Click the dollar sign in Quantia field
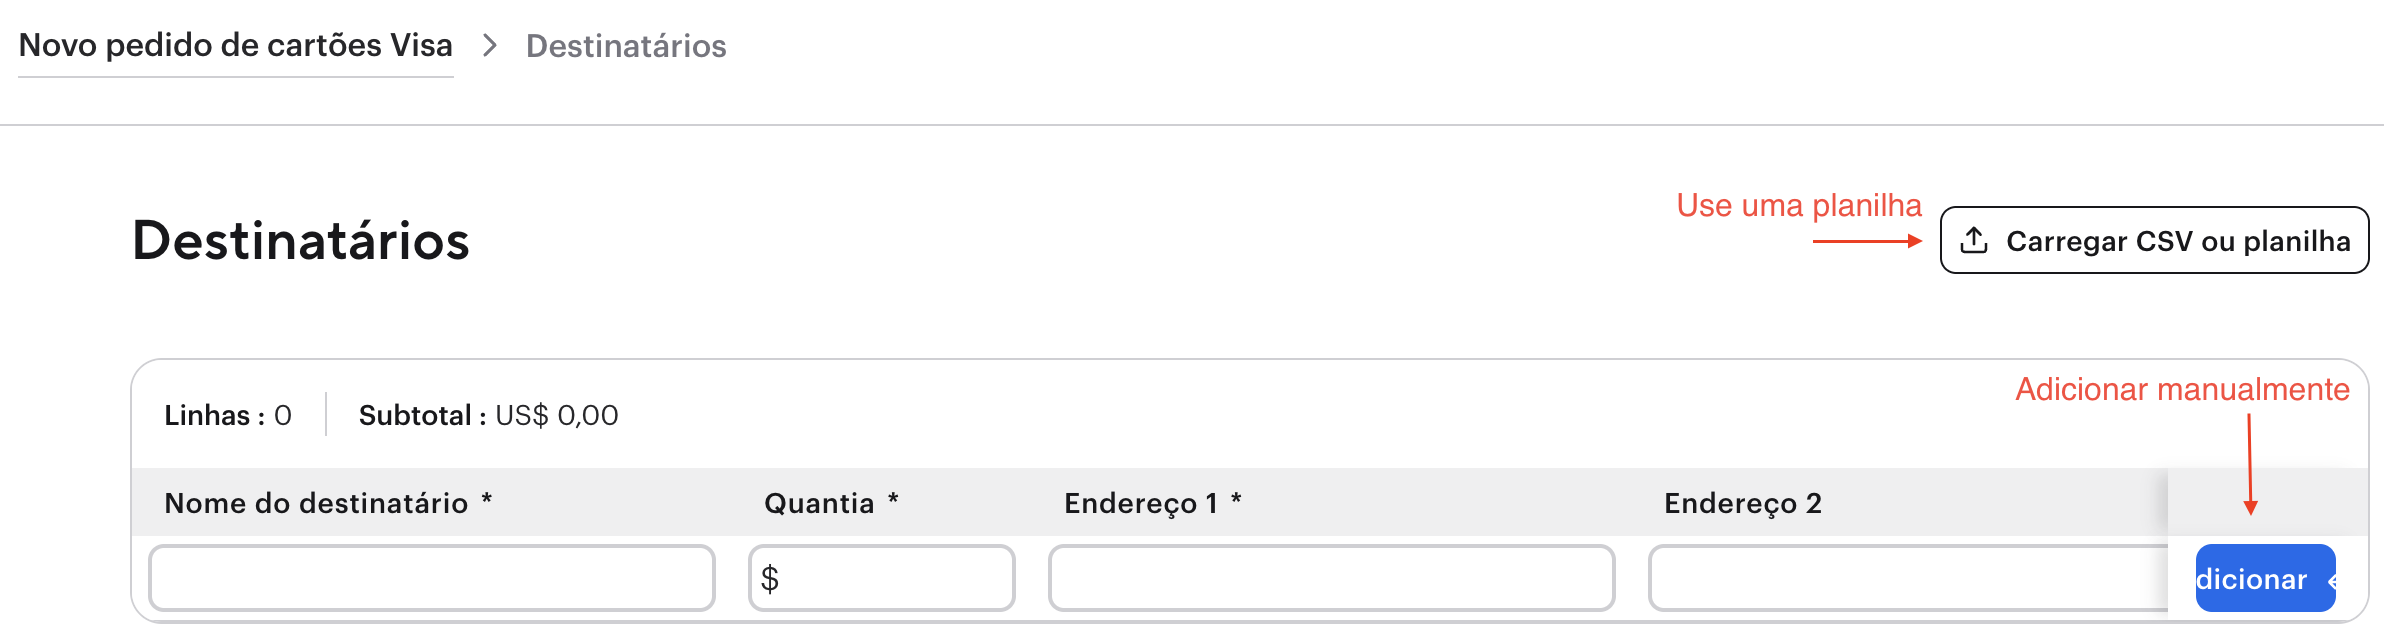 point(770,579)
